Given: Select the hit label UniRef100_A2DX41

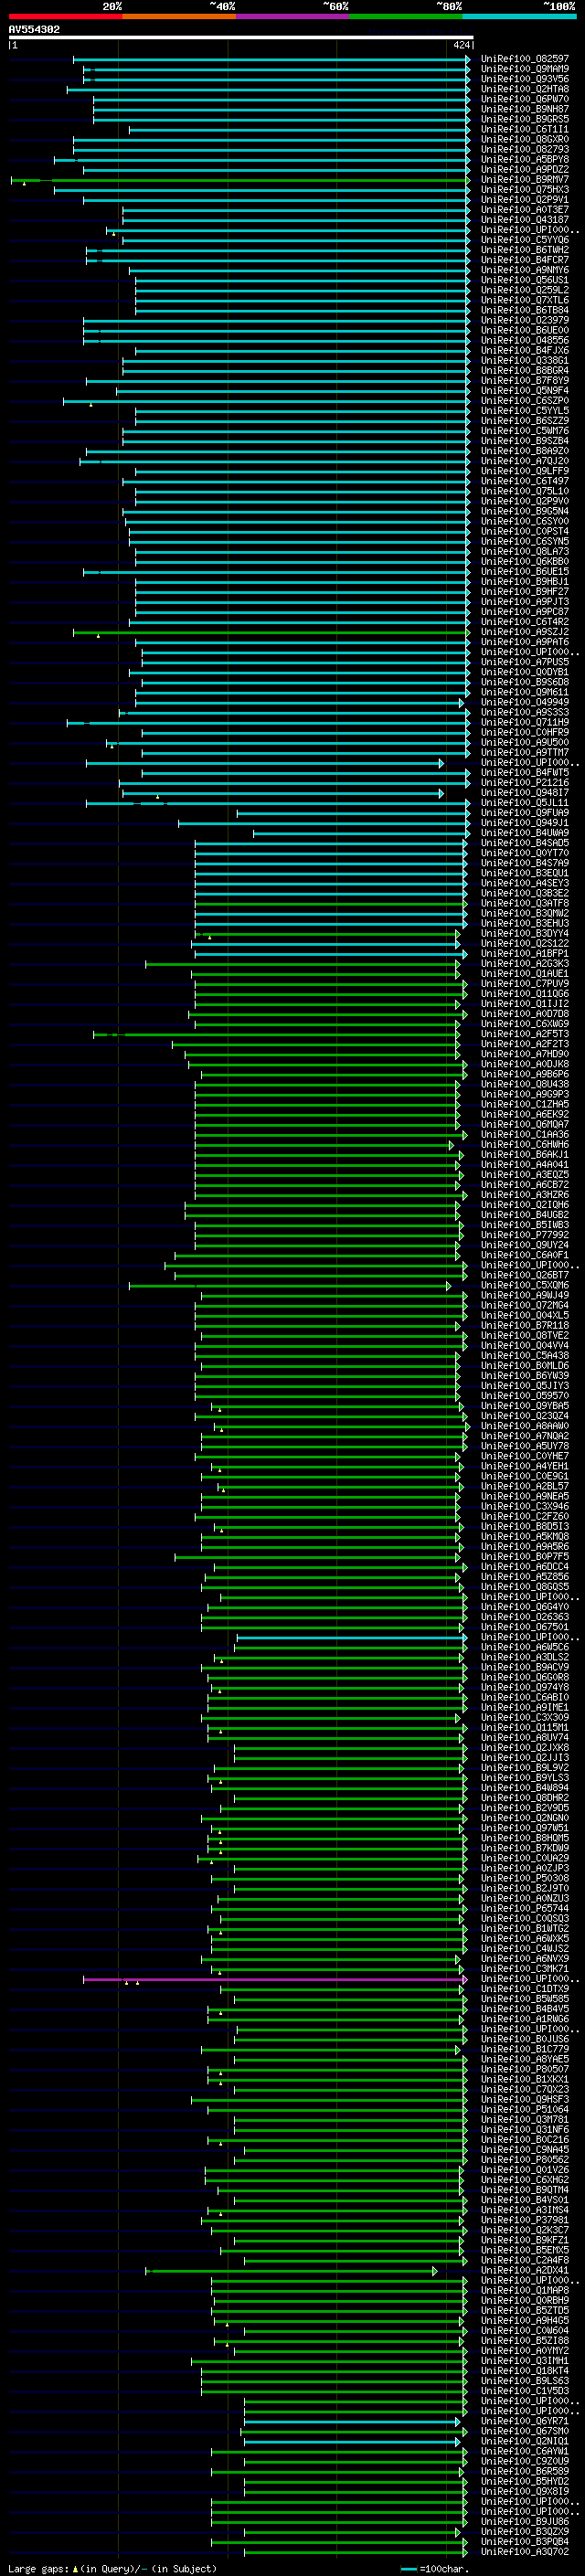Looking at the screenshot, I should [525, 2270].
